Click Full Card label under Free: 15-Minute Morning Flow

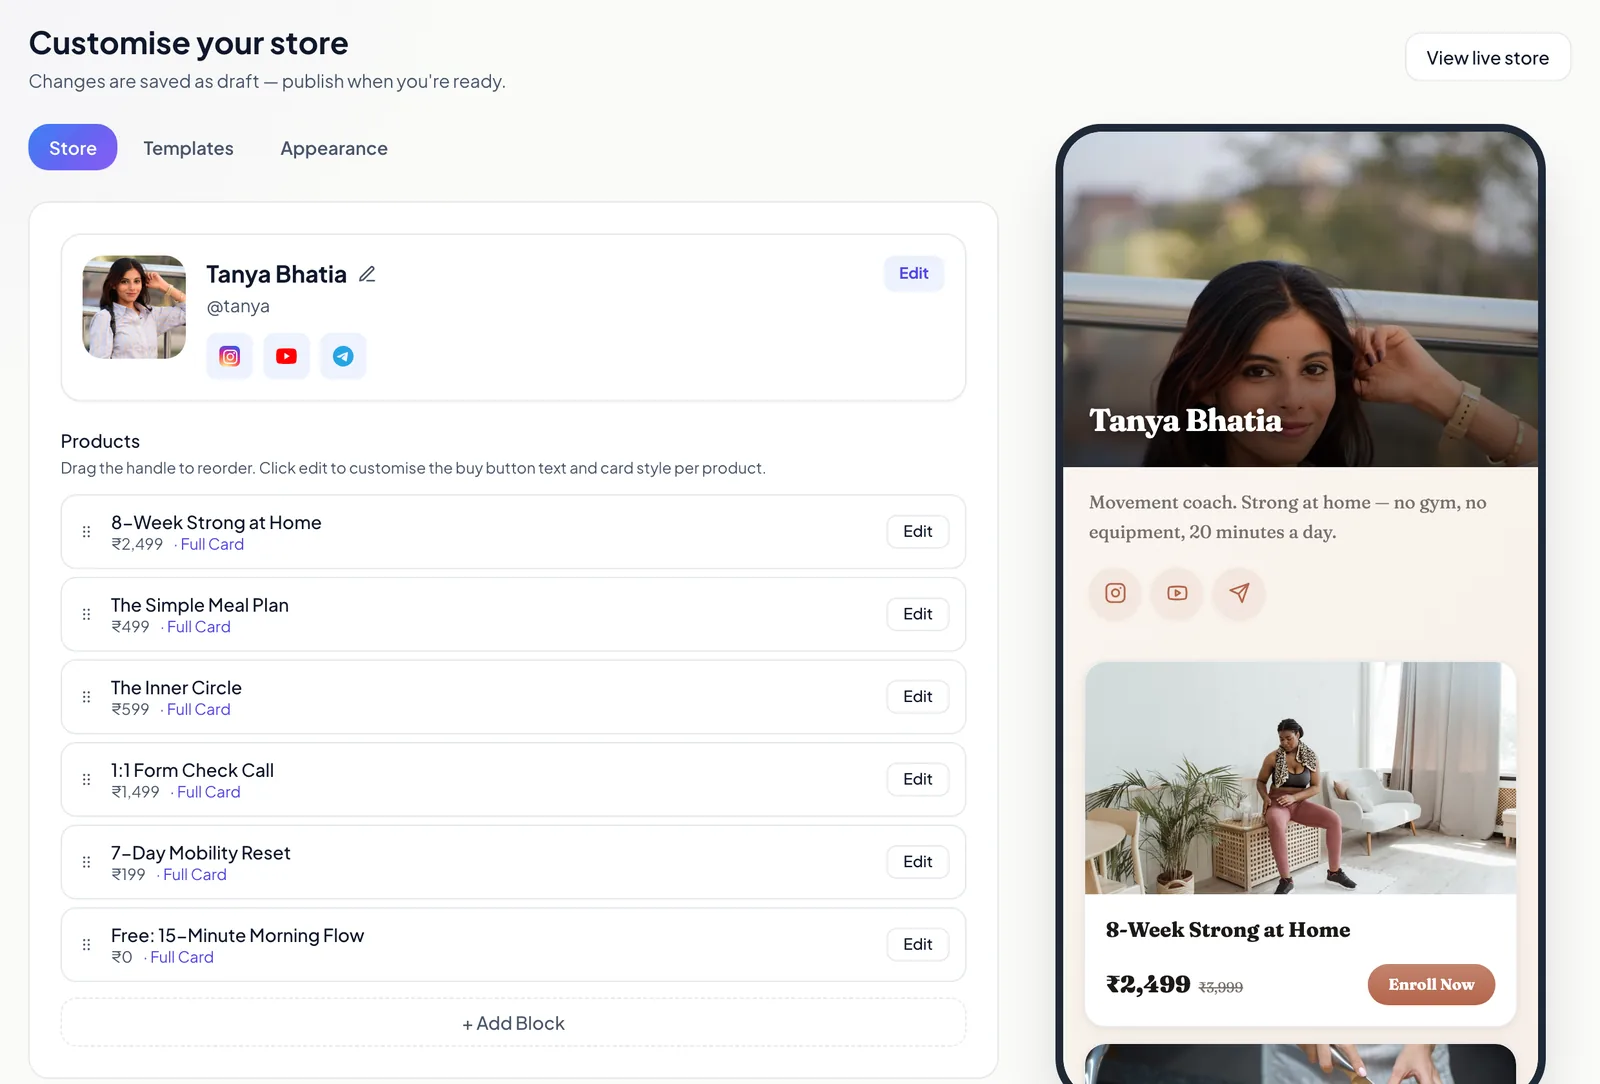coord(181,957)
